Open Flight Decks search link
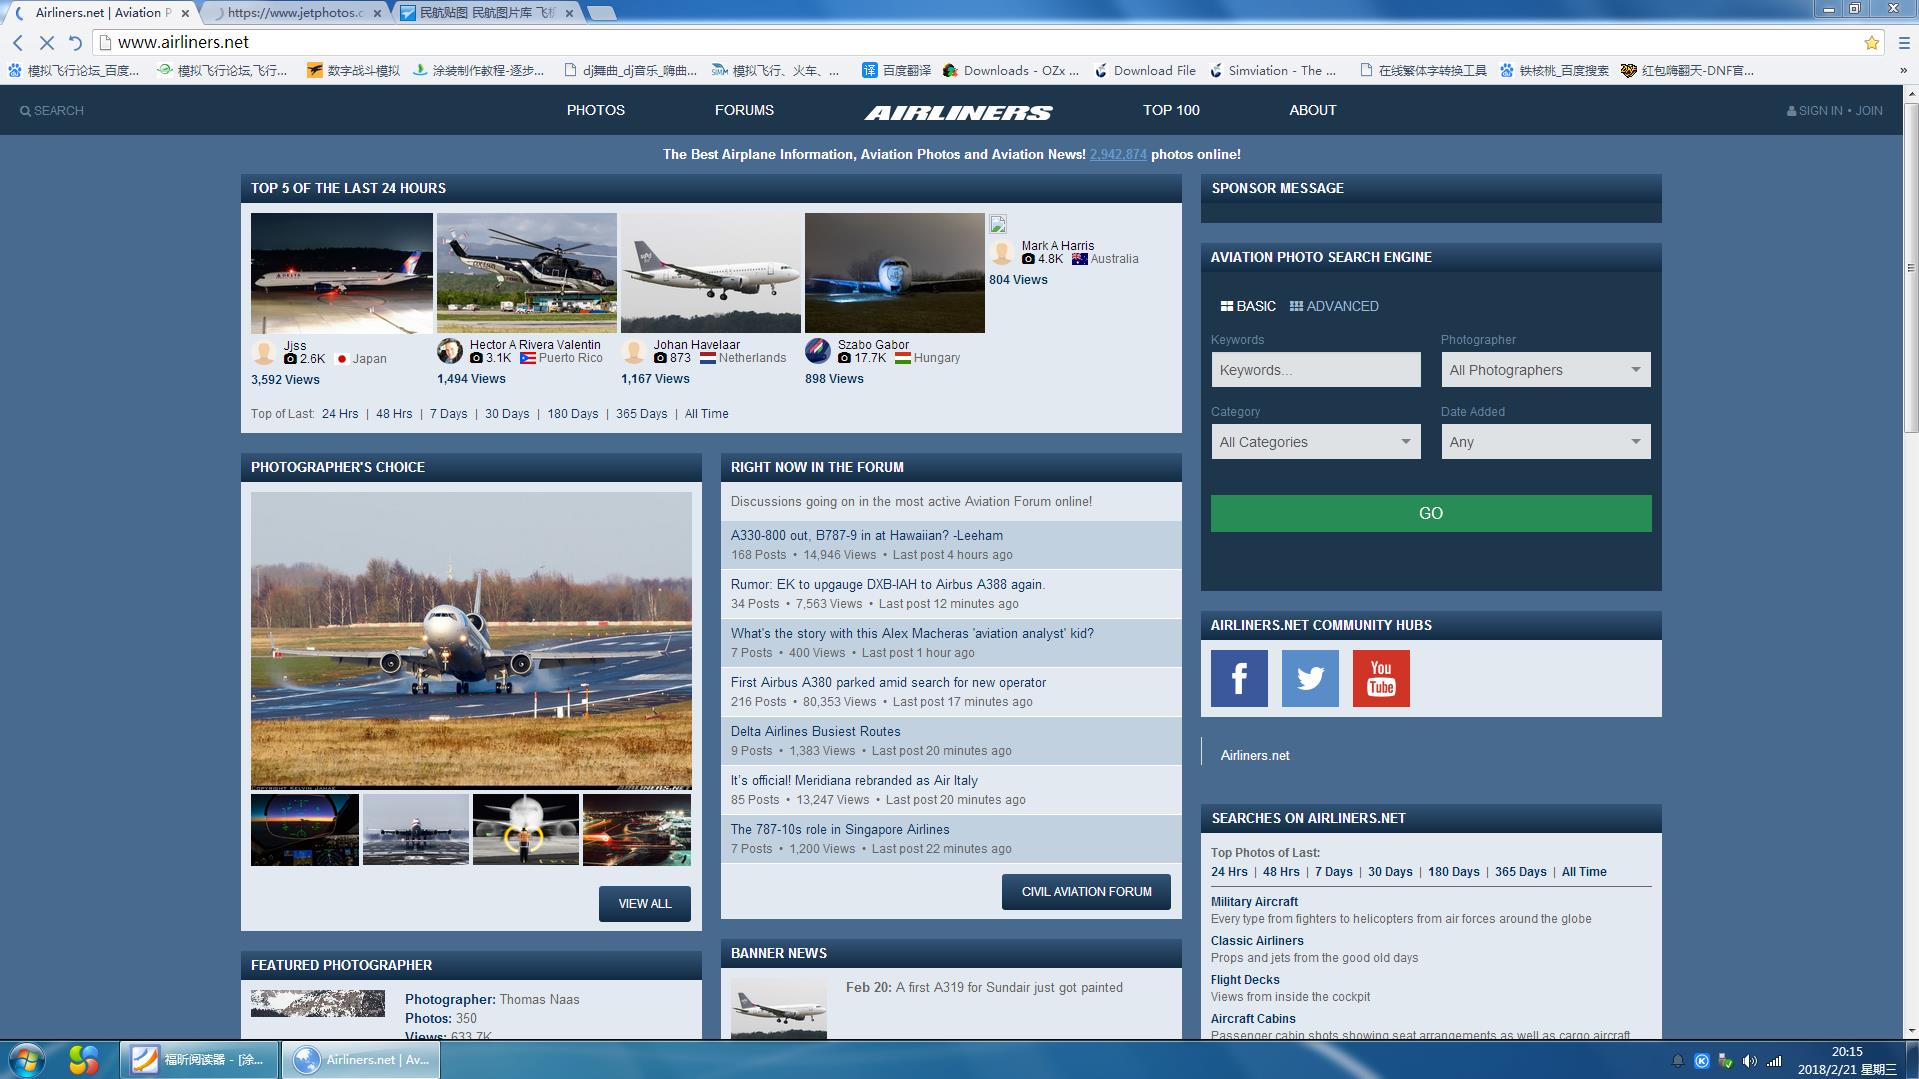Image resolution: width=1919 pixels, height=1079 pixels. click(x=1245, y=980)
